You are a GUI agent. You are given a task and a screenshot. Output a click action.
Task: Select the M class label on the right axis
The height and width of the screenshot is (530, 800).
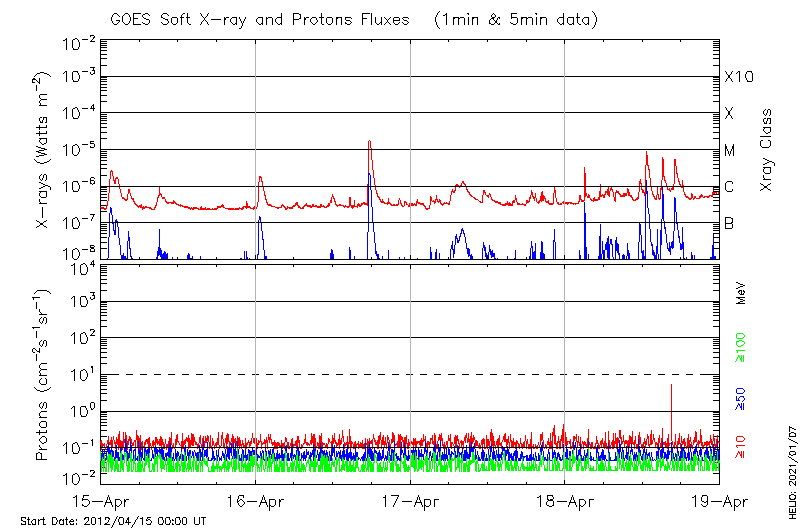pyautogui.click(x=730, y=150)
